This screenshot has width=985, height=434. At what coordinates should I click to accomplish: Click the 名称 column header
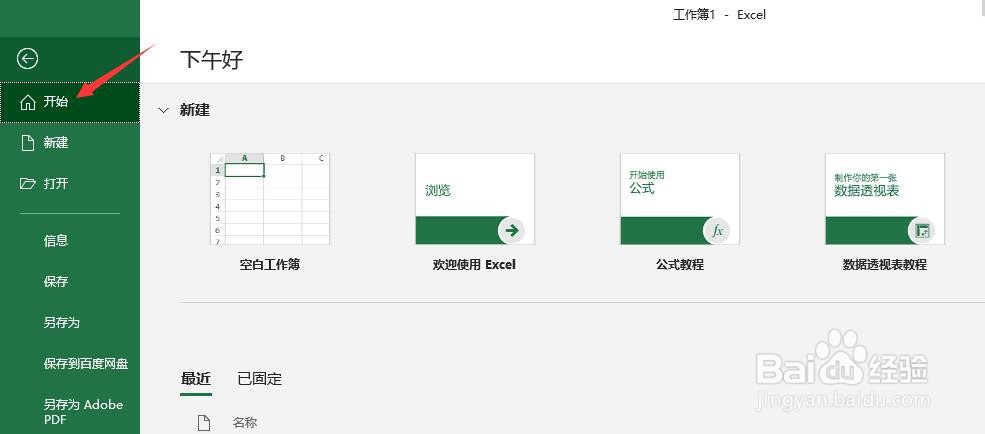245,423
